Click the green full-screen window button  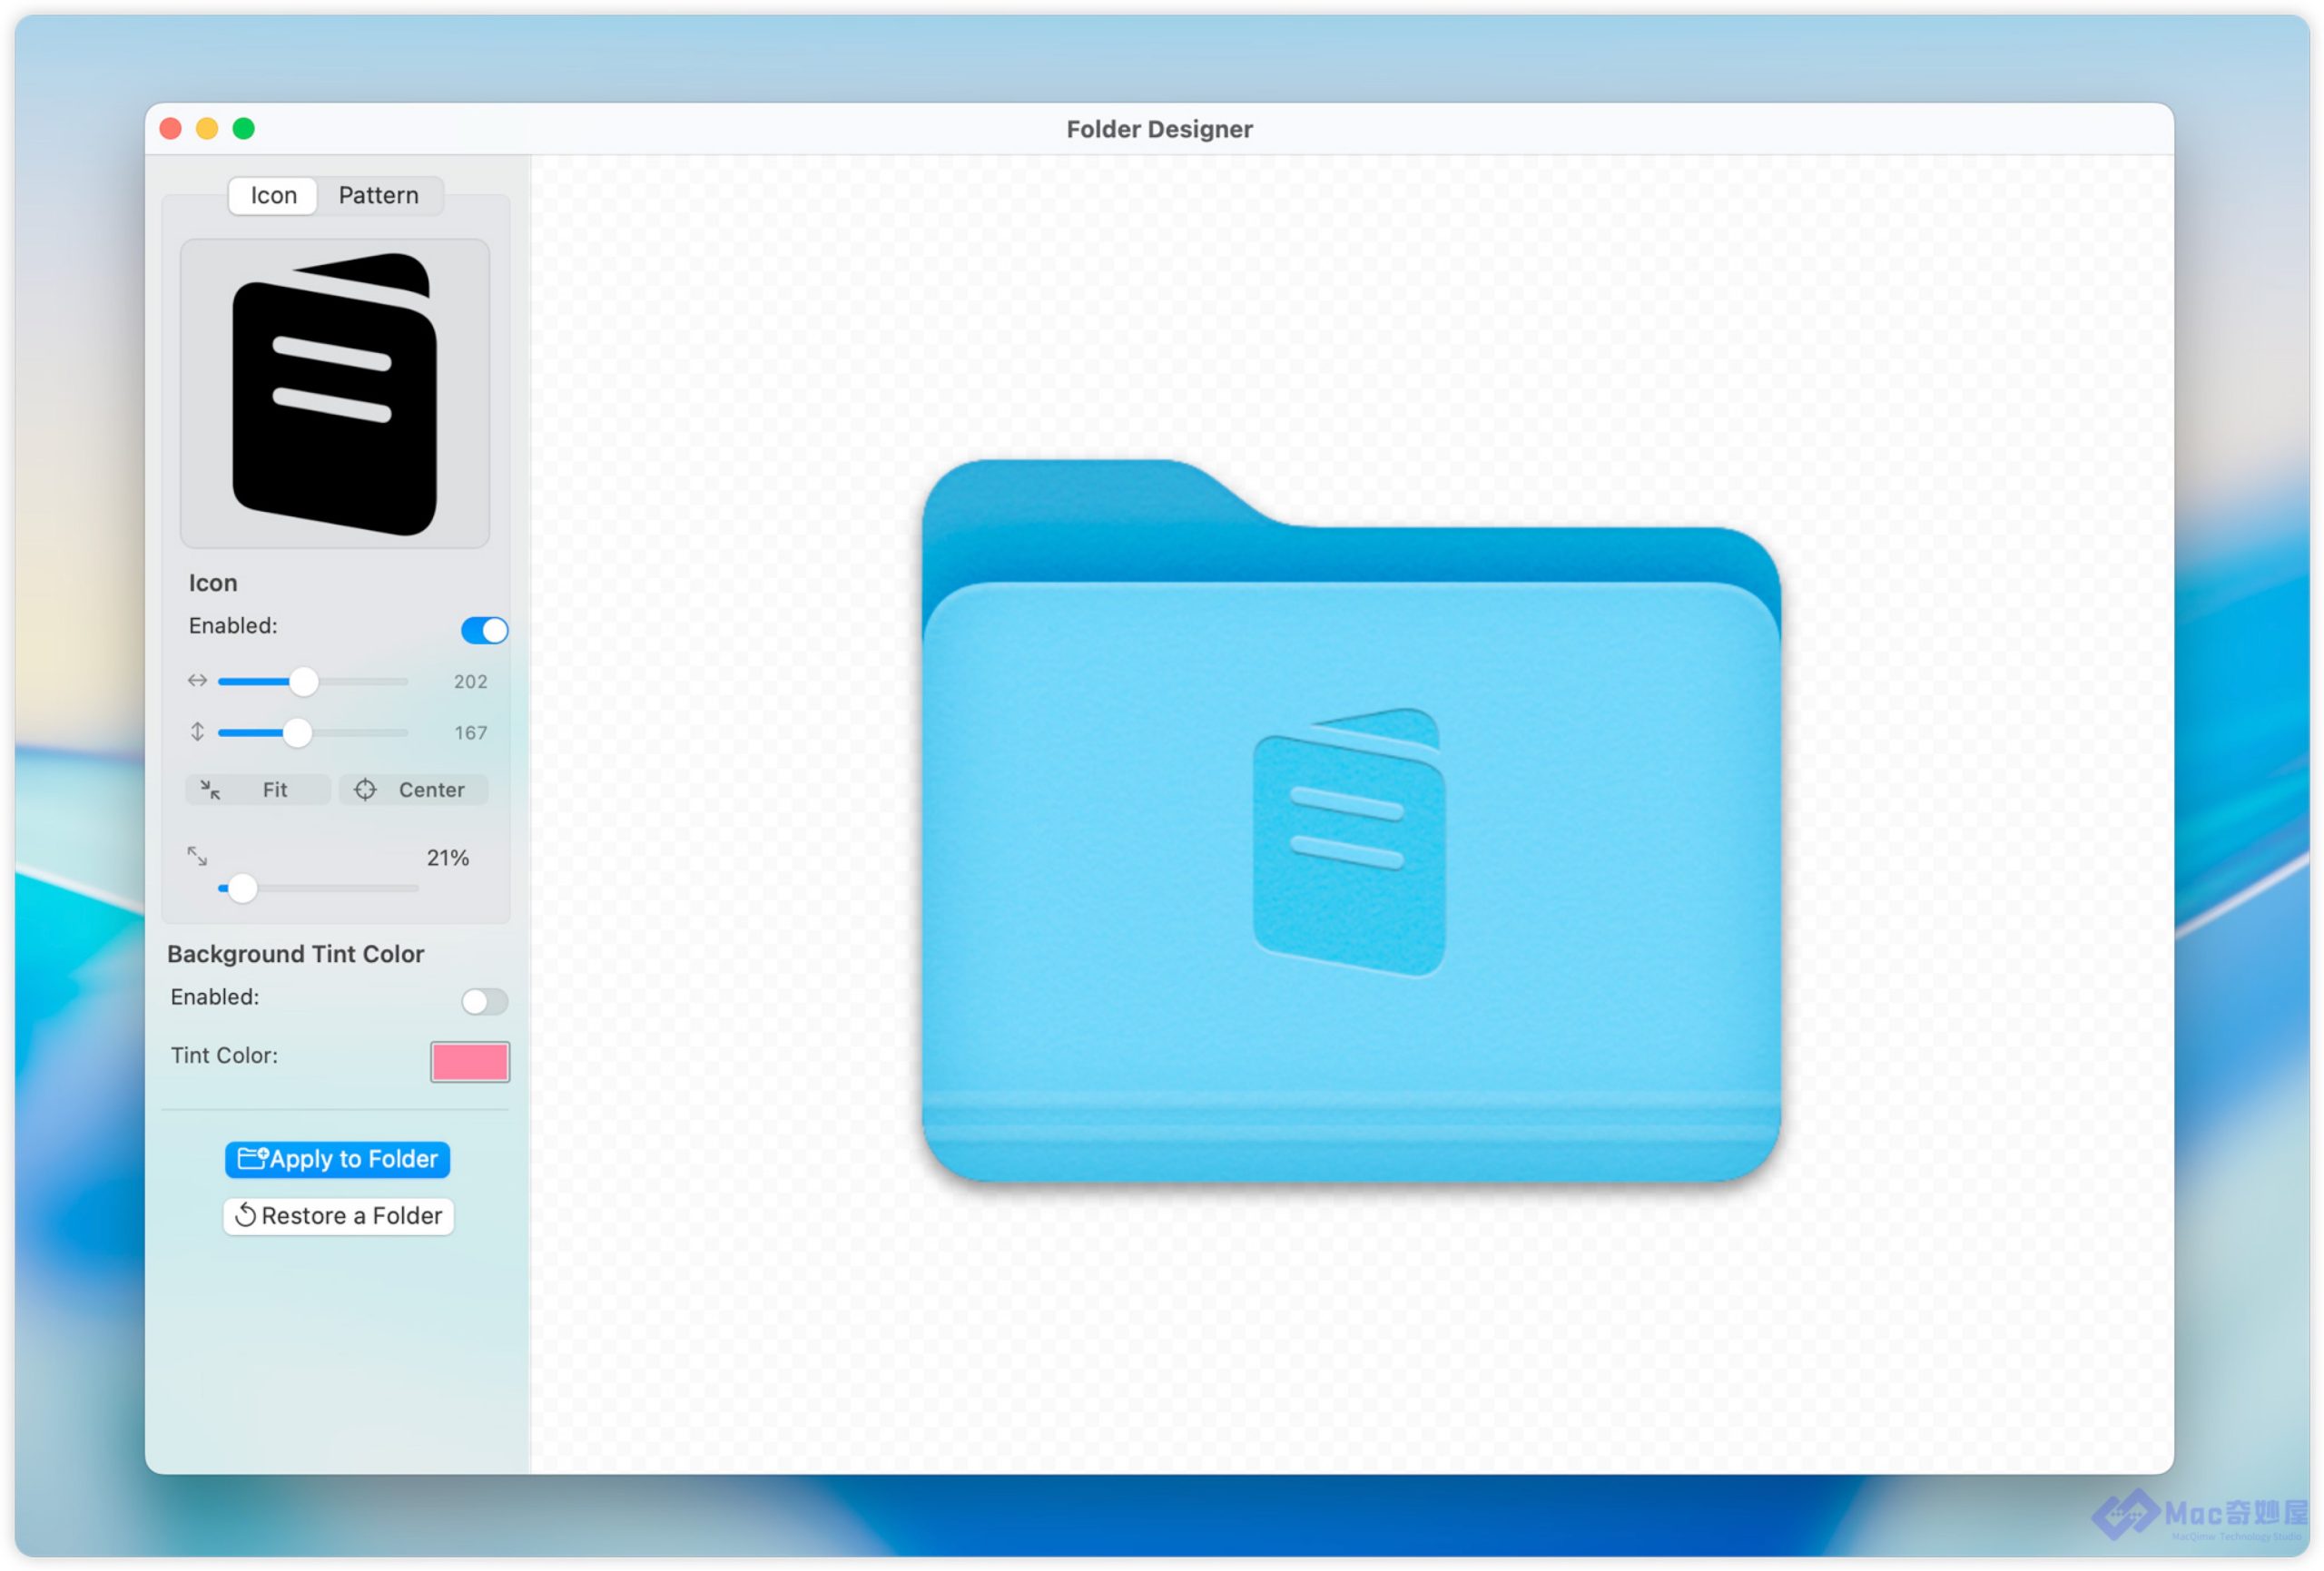pyautogui.click(x=243, y=128)
